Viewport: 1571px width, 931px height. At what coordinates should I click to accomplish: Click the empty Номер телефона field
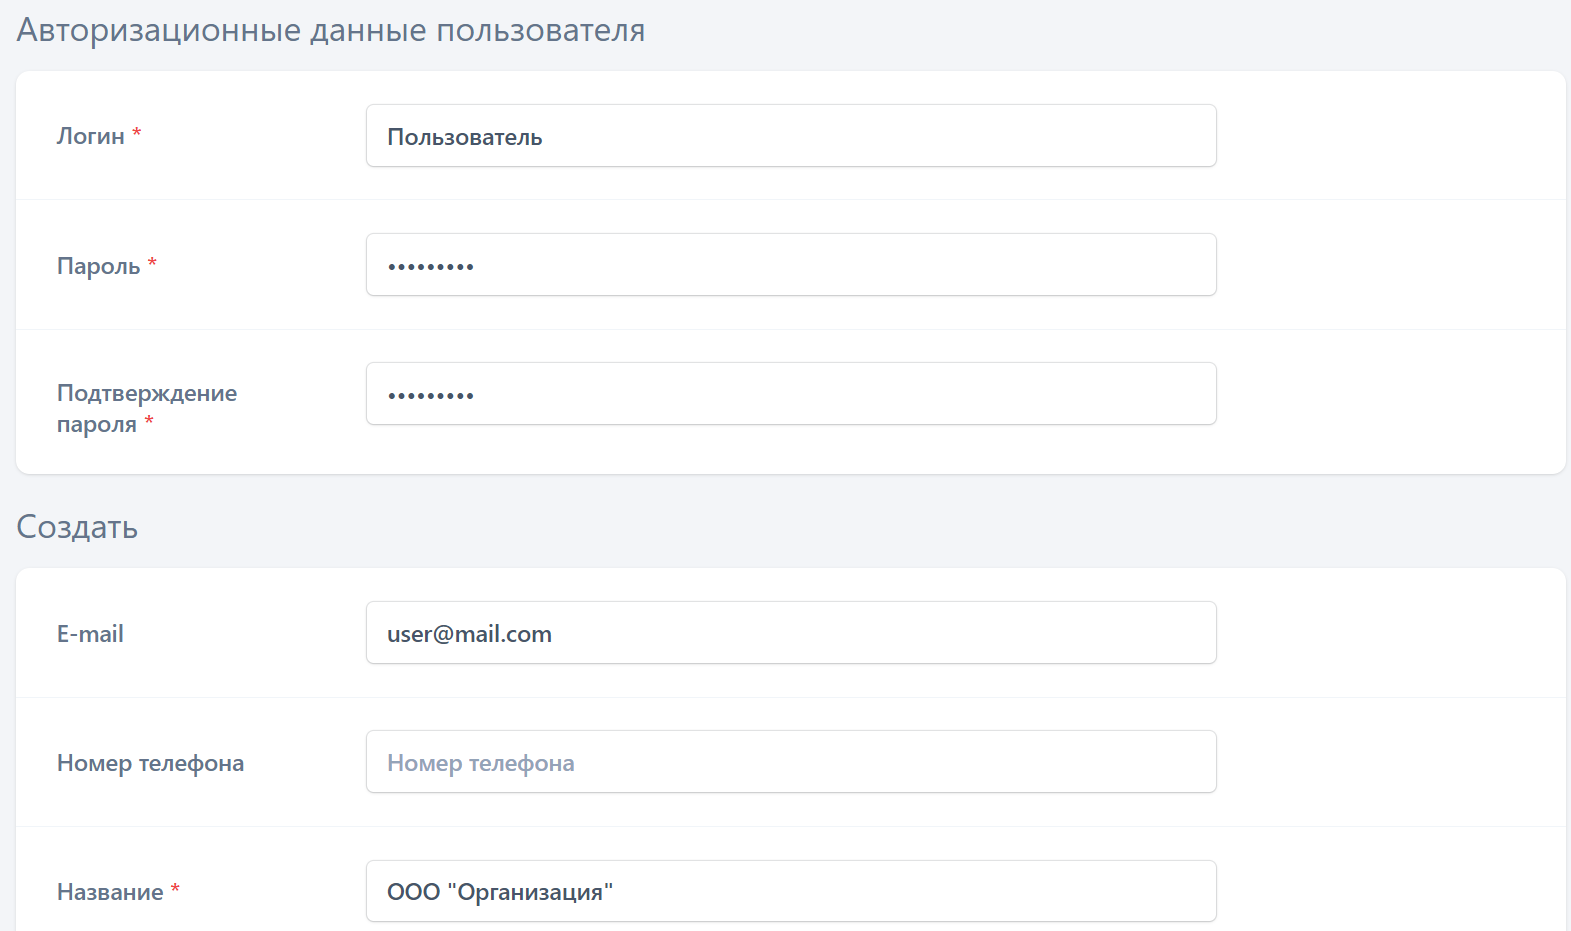click(790, 762)
